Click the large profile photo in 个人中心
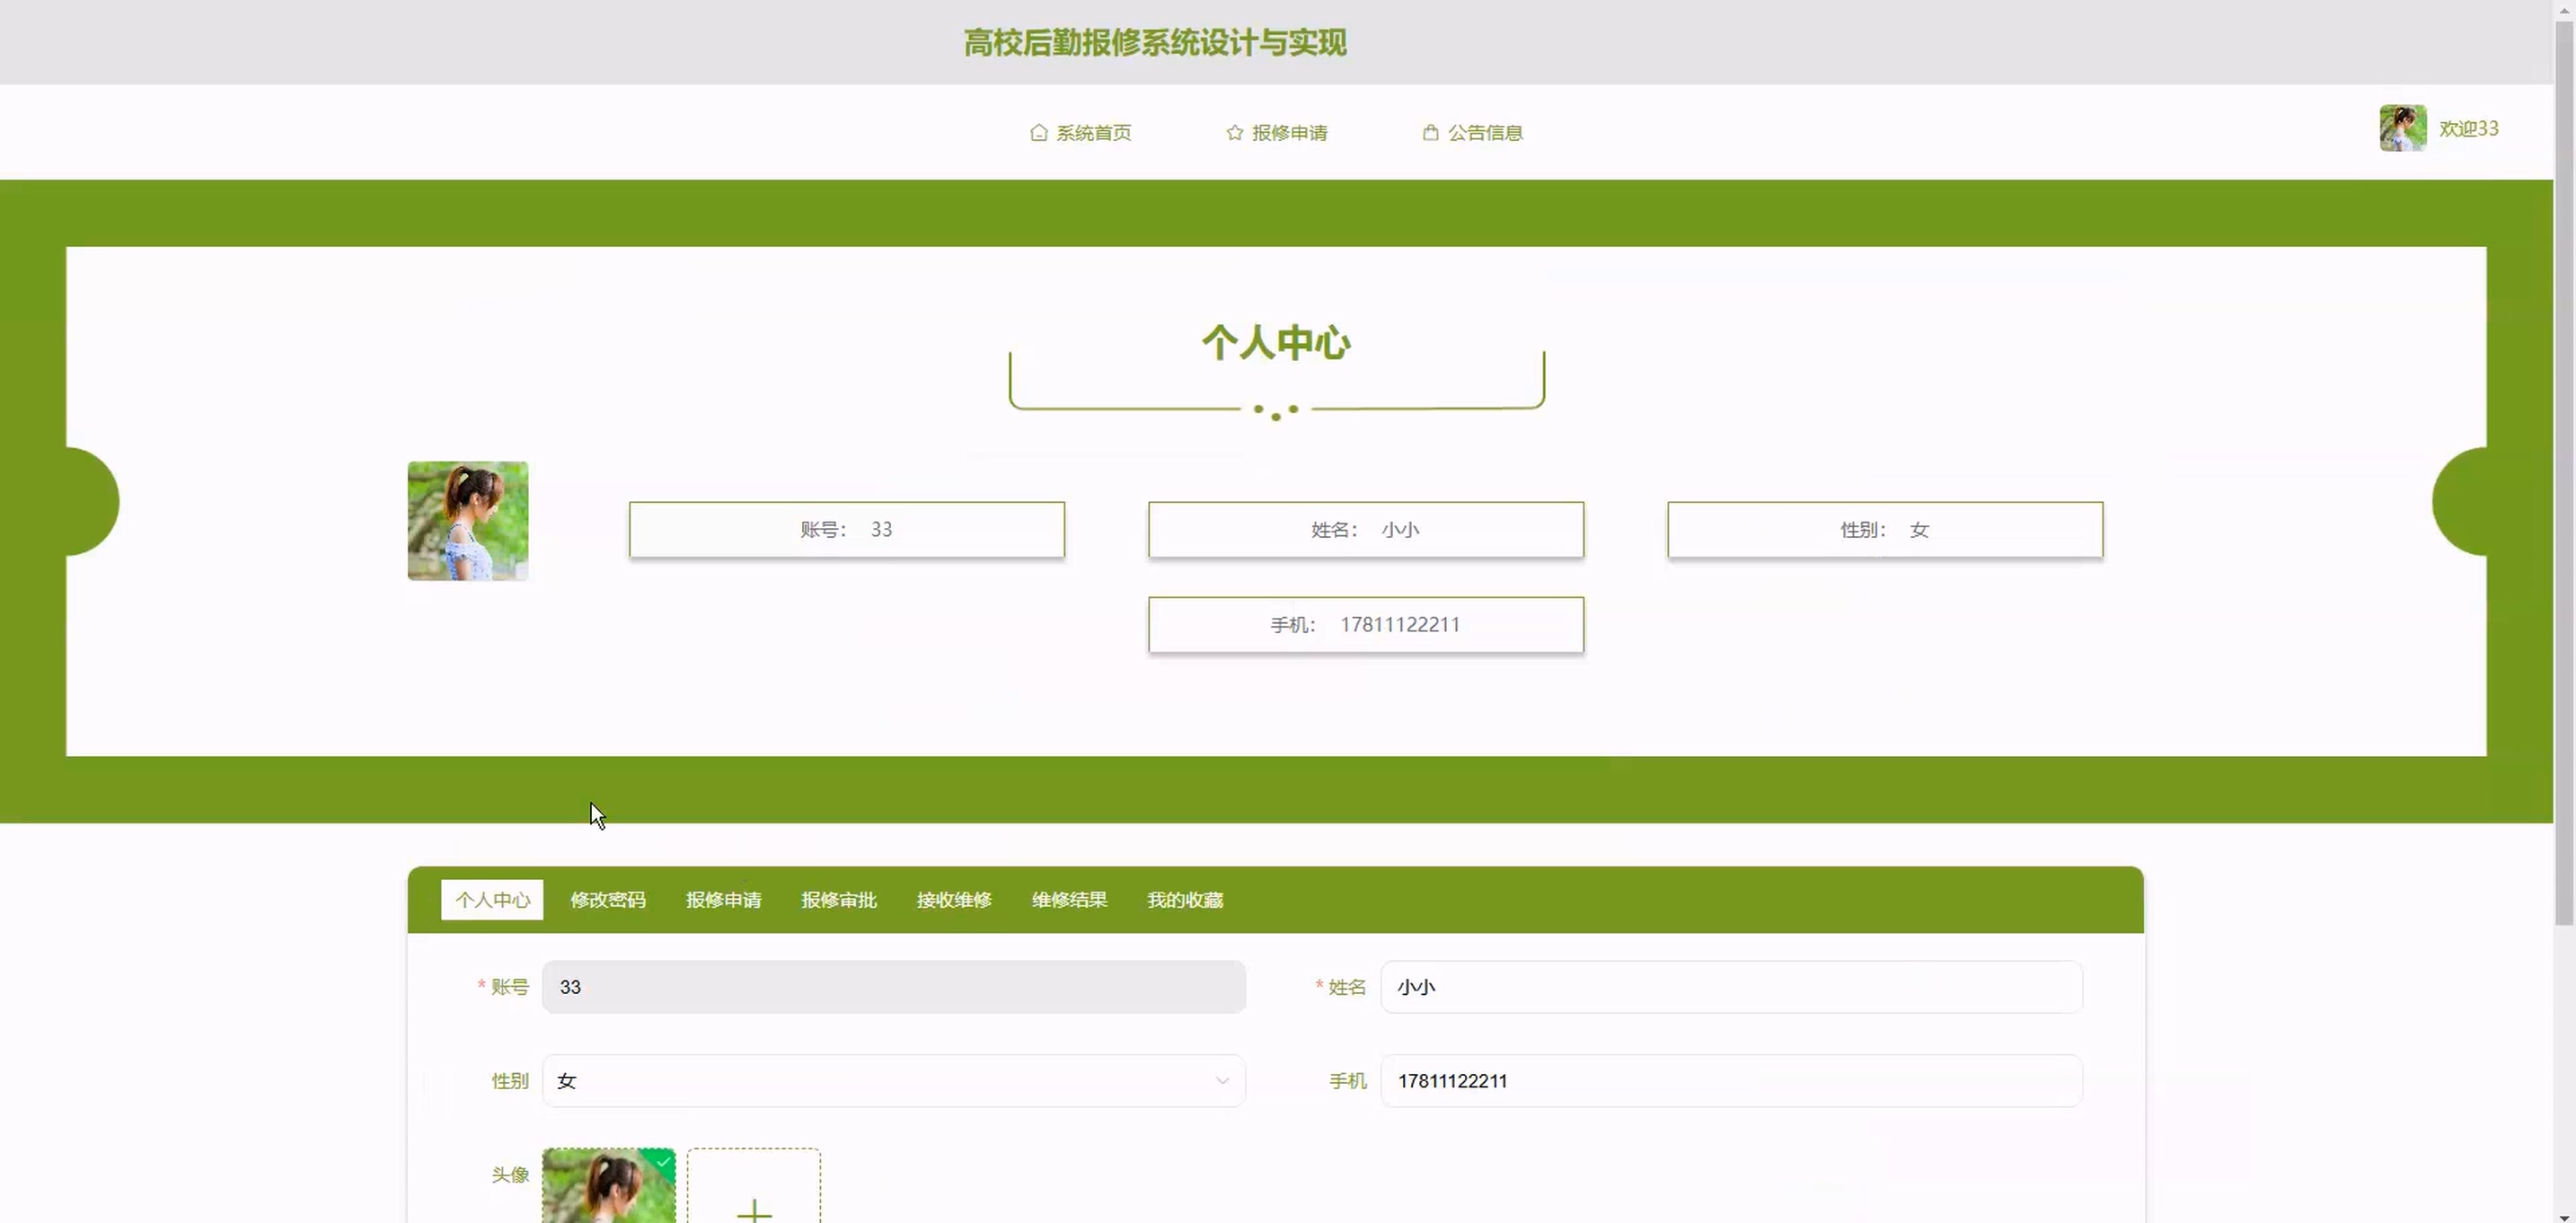 467,520
